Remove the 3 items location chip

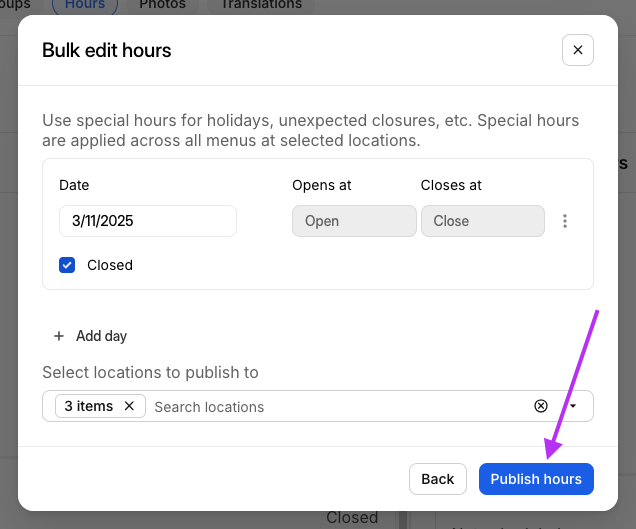[129, 406]
